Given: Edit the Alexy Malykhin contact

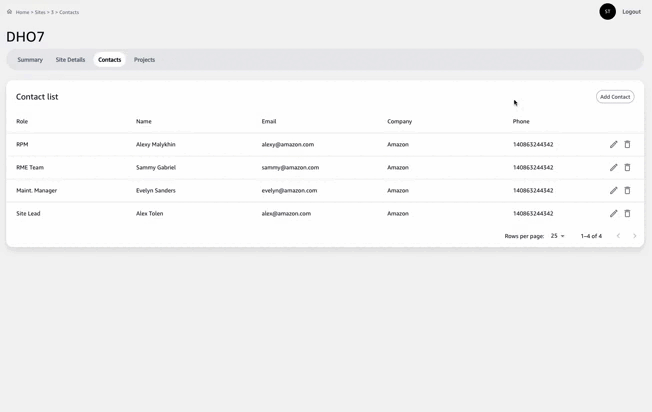Looking at the screenshot, I should point(614,145).
